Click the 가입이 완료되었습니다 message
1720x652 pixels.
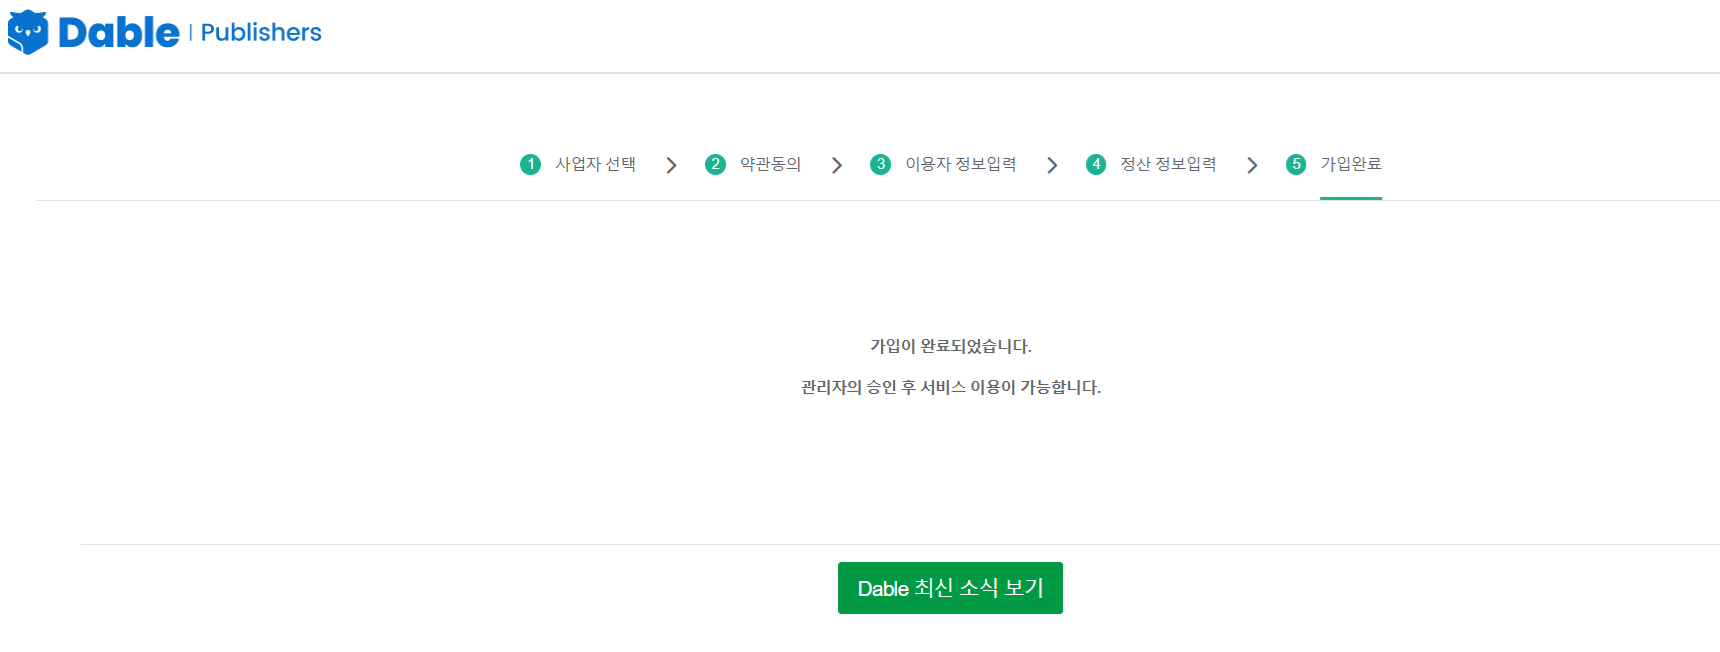(950, 346)
